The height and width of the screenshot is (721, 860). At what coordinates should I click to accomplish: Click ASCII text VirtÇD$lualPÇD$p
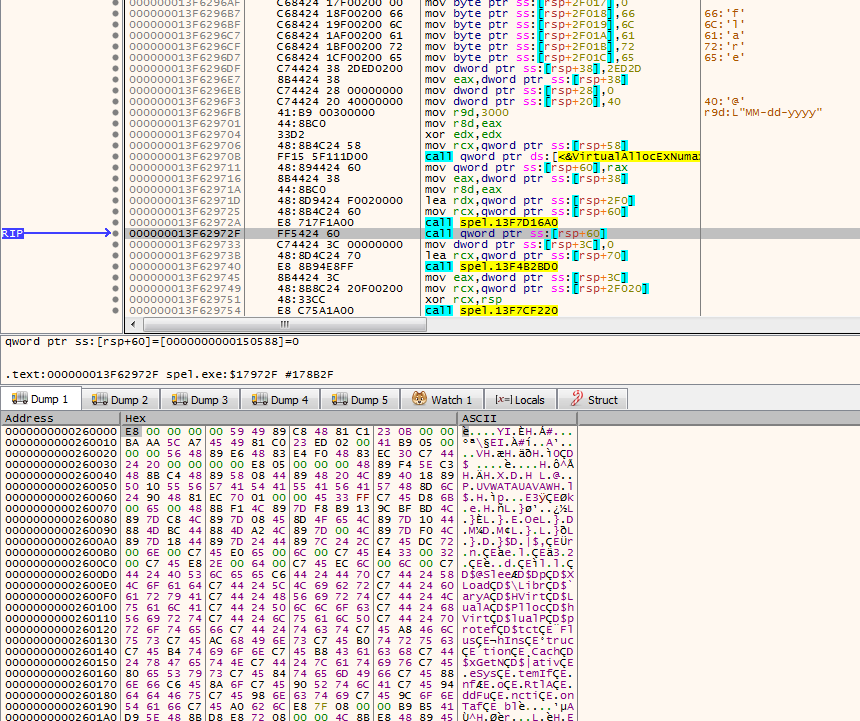click(x=518, y=618)
